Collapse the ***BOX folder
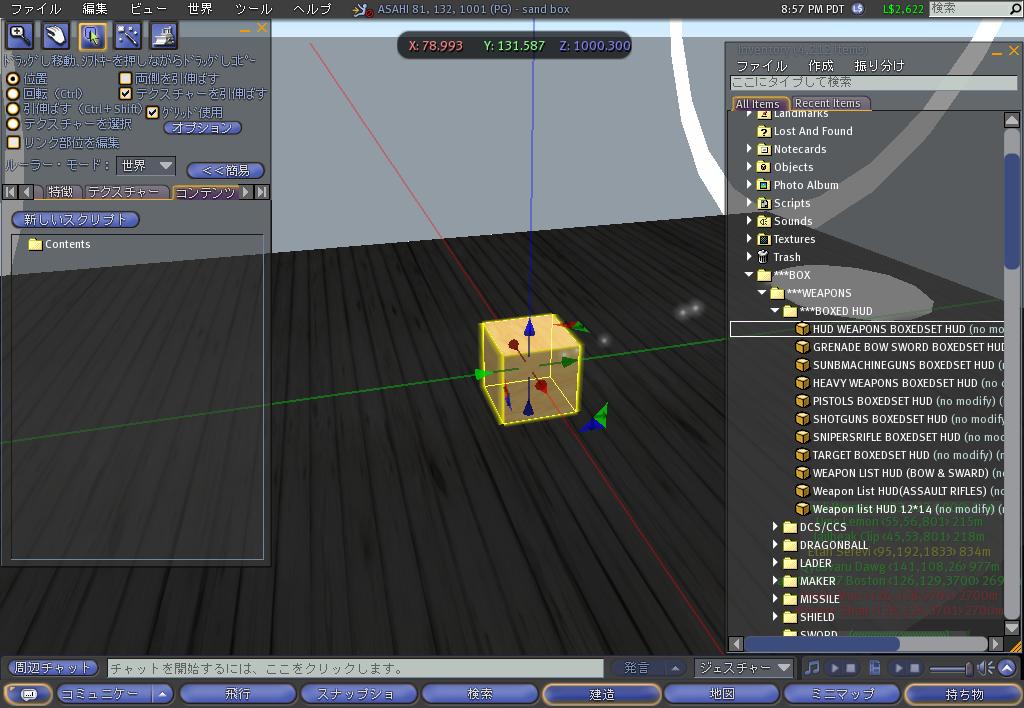 point(749,275)
